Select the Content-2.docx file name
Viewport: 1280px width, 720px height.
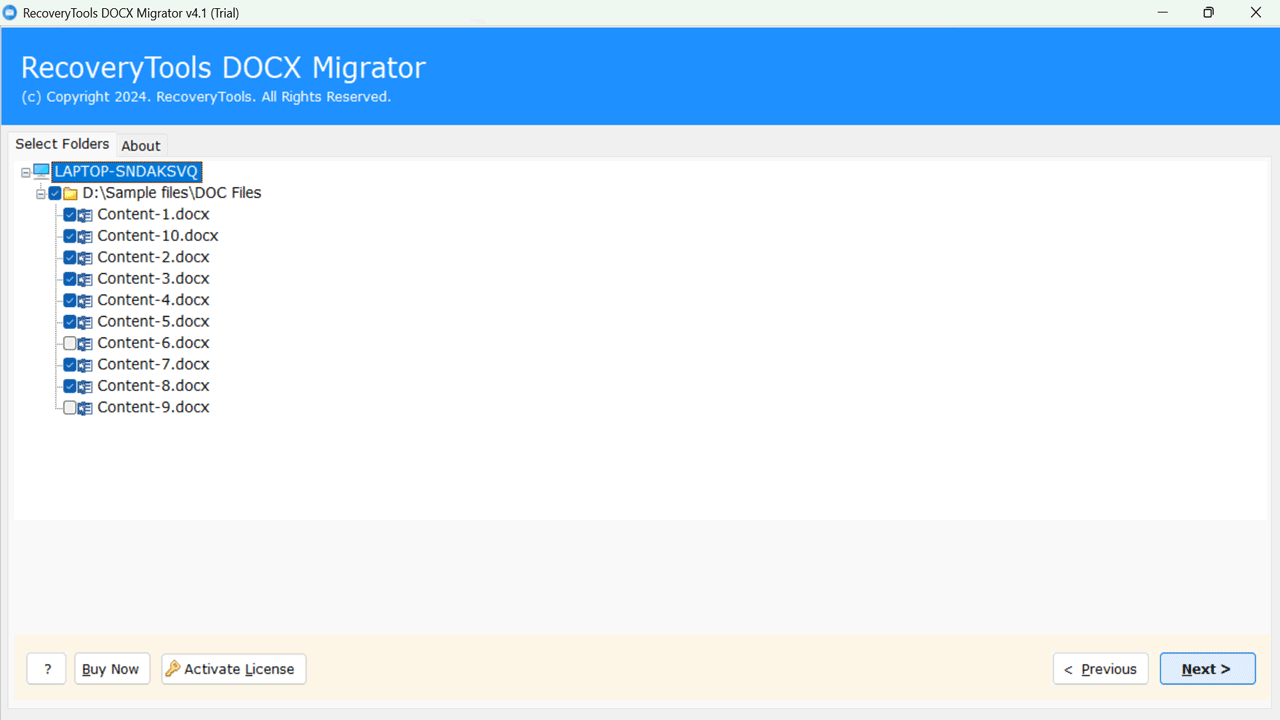coord(153,258)
